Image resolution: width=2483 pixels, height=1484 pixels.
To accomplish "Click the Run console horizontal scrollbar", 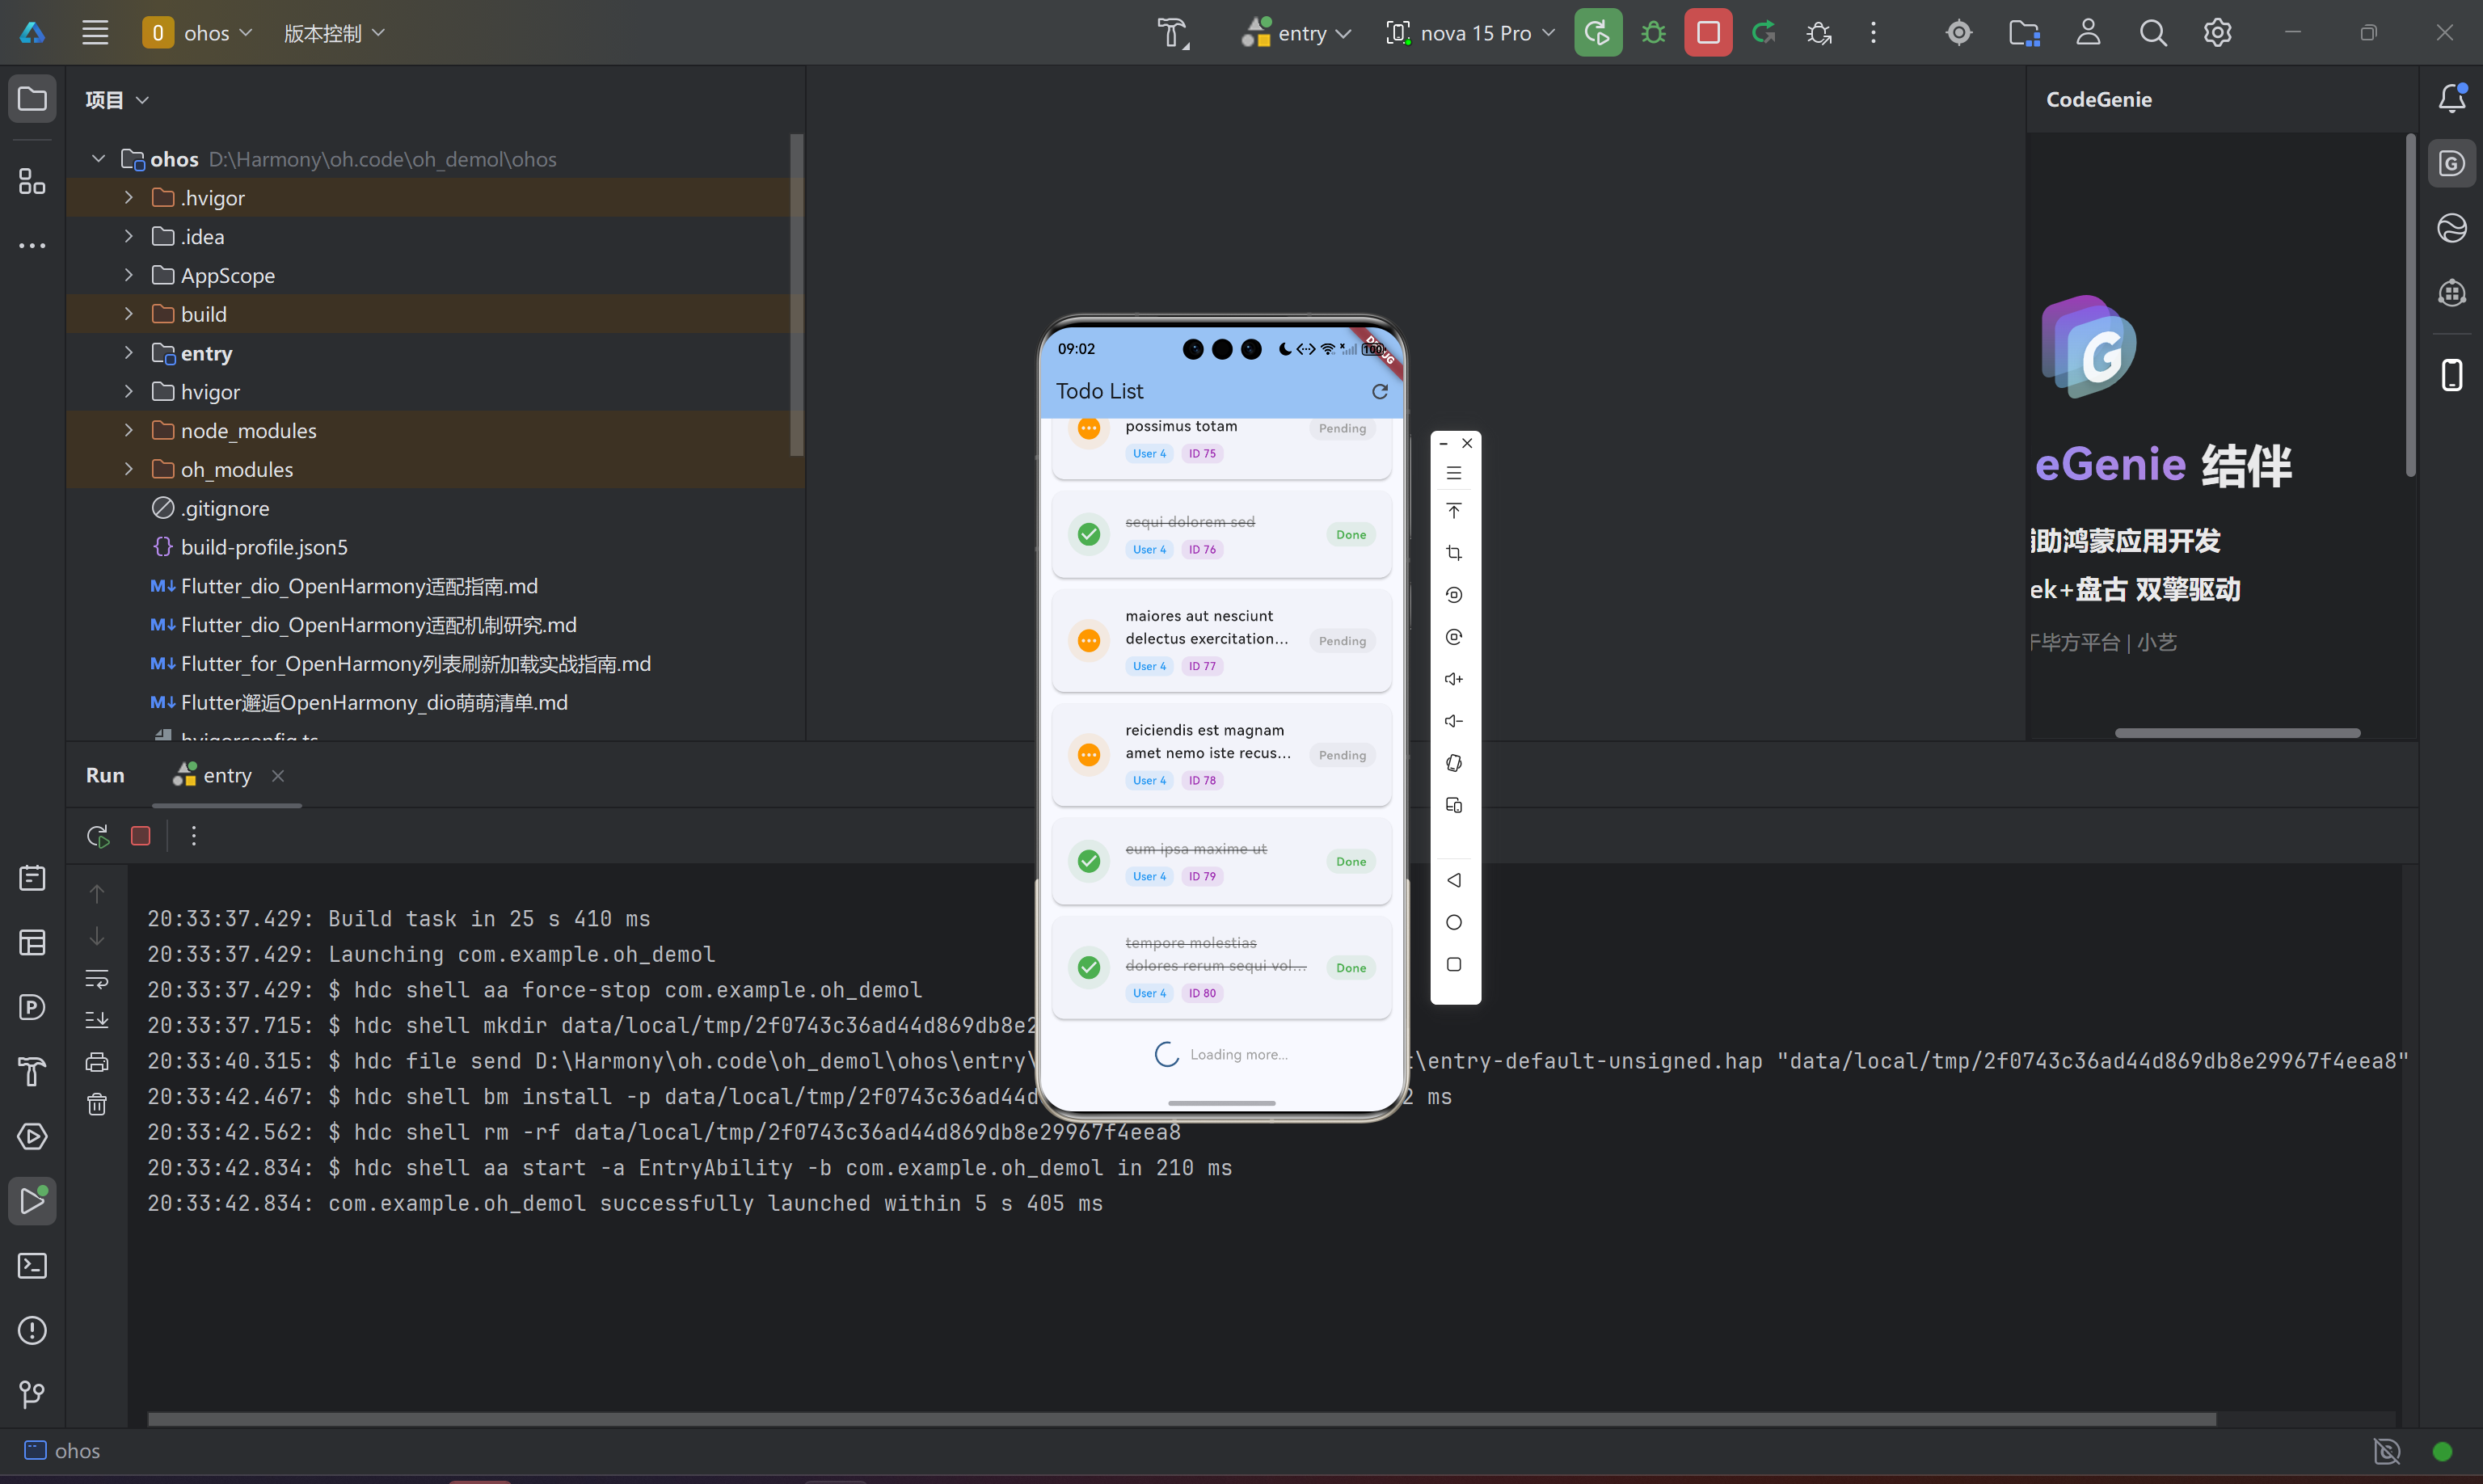I will click(x=1180, y=1419).
